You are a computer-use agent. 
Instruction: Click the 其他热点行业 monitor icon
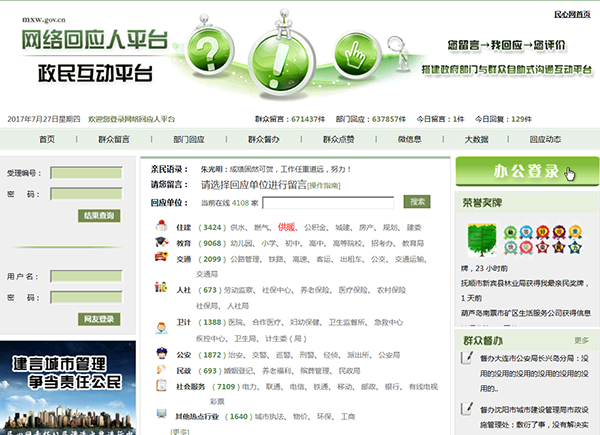click(x=160, y=416)
